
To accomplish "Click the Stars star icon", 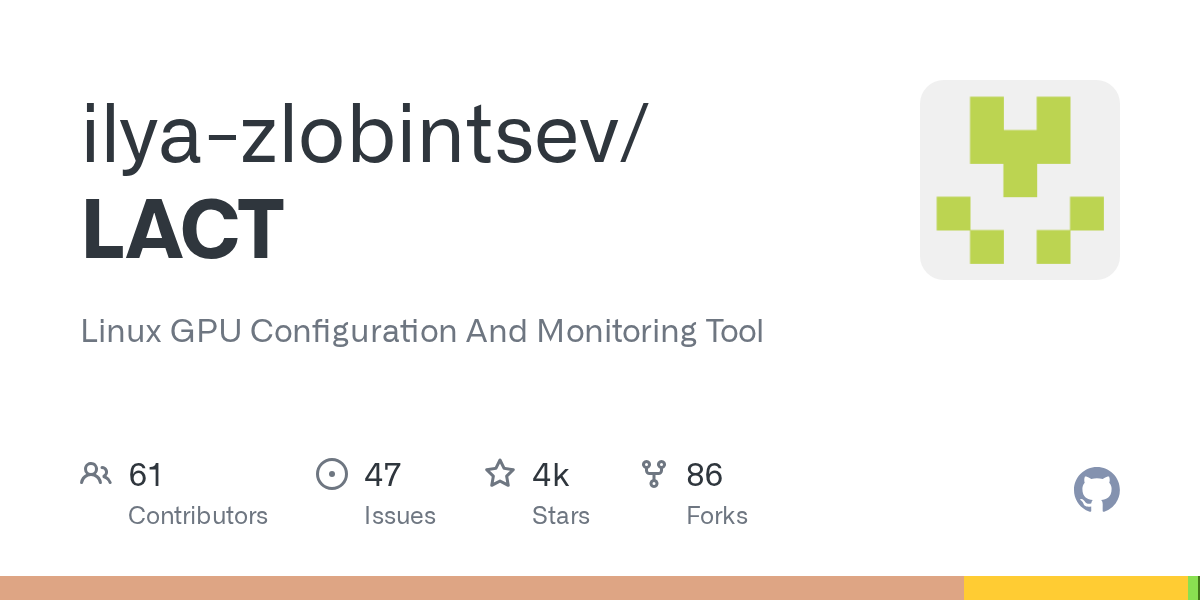I will 500,474.
